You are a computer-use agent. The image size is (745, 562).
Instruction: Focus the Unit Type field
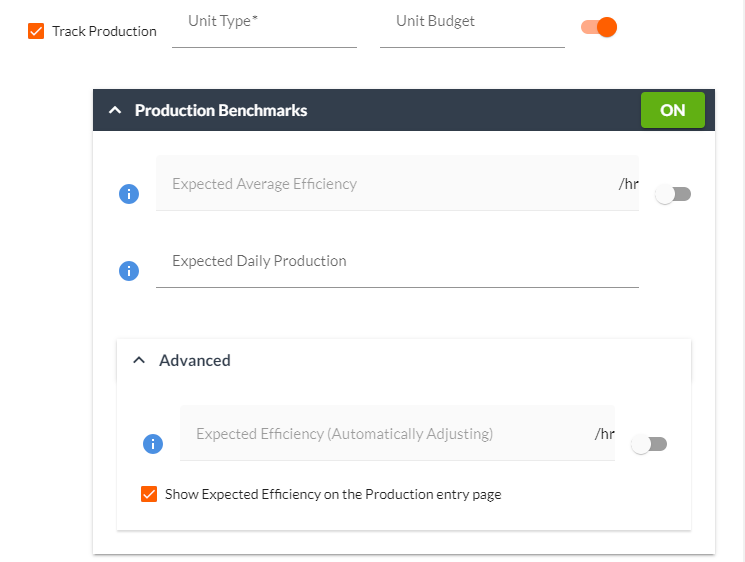pos(264,28)
